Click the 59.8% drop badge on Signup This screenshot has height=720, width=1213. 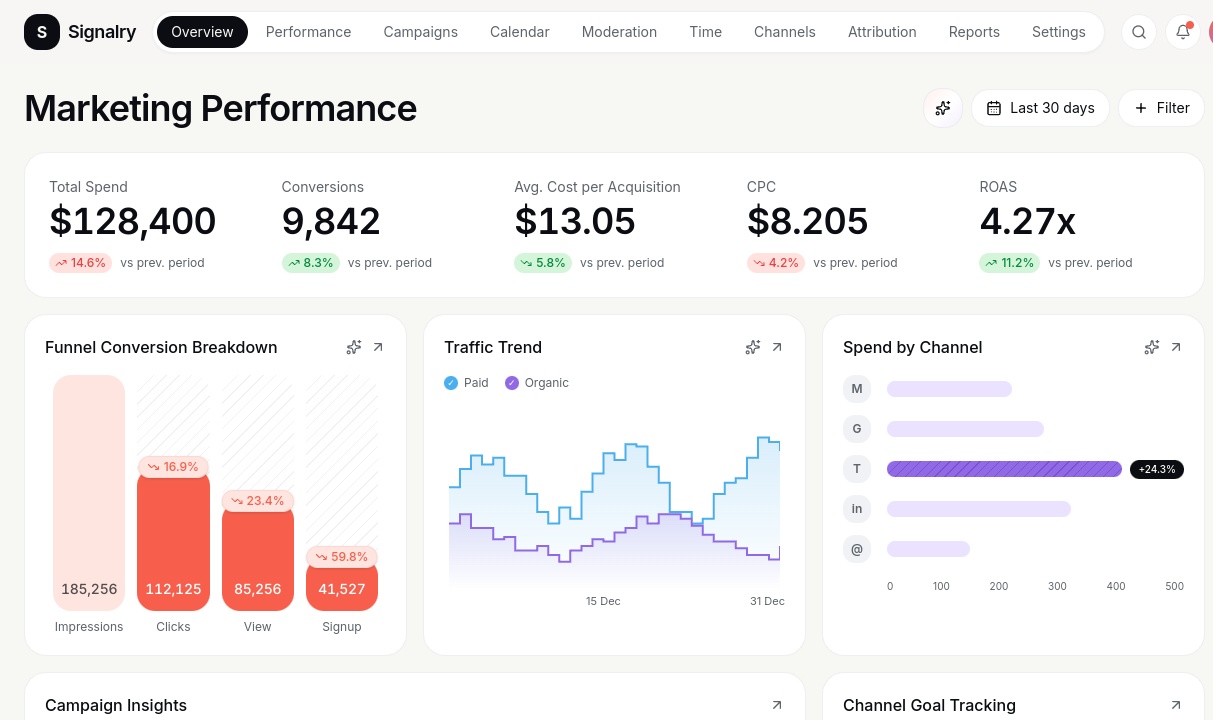point(342,557)
